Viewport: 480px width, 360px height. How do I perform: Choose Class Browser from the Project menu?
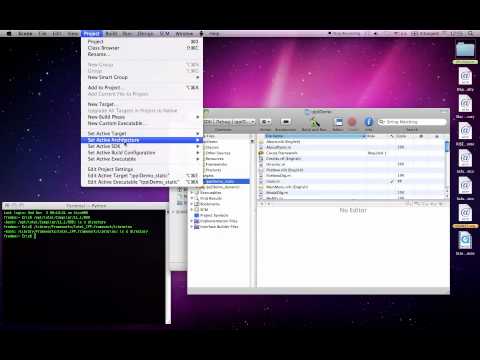[x=143, y=48]
